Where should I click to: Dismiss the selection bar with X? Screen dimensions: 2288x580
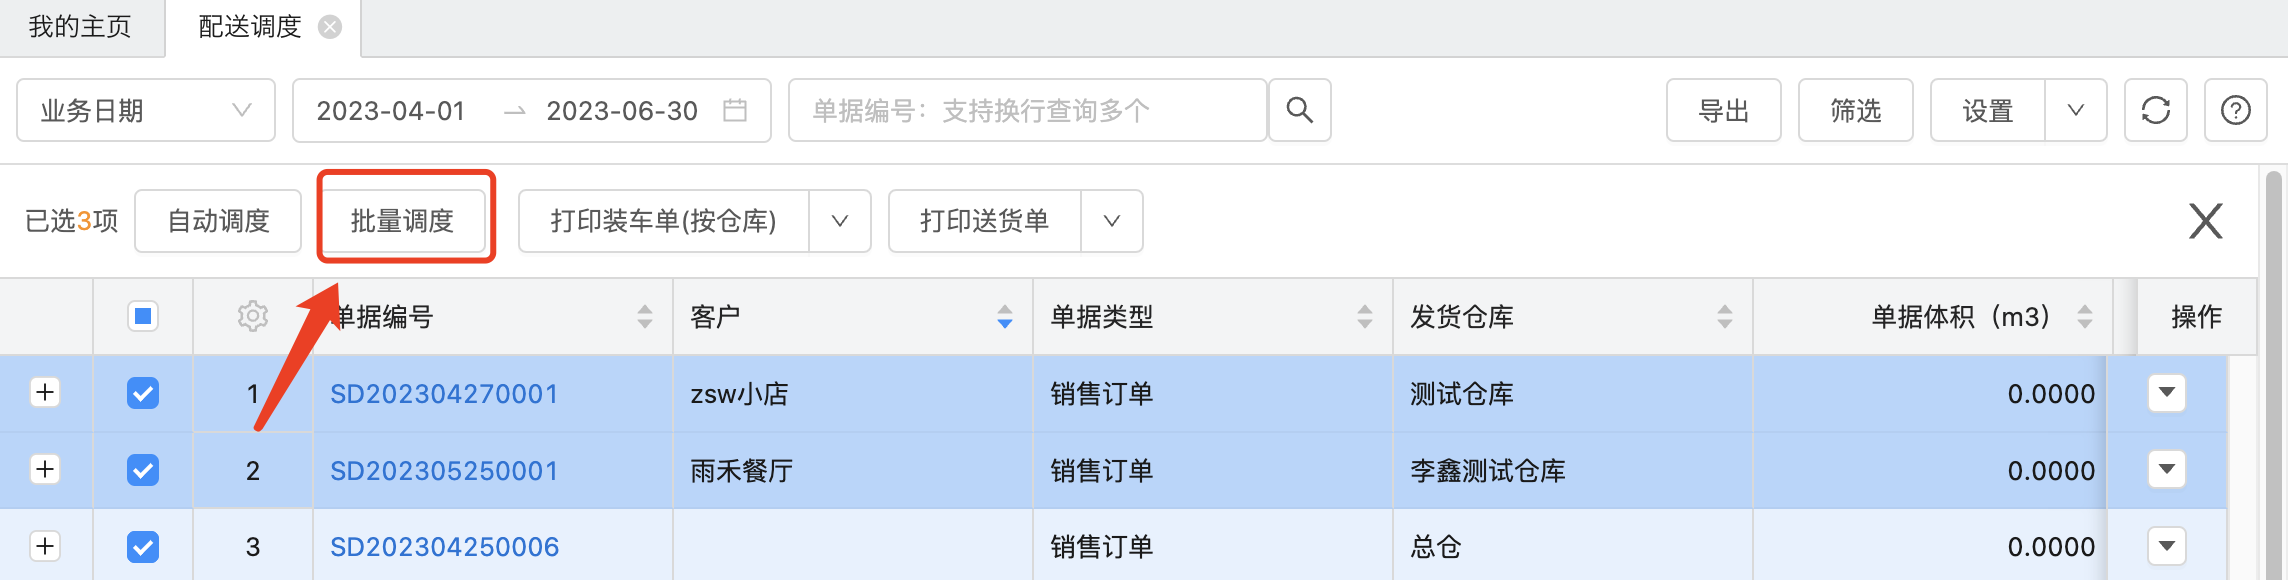(2205, 221)
